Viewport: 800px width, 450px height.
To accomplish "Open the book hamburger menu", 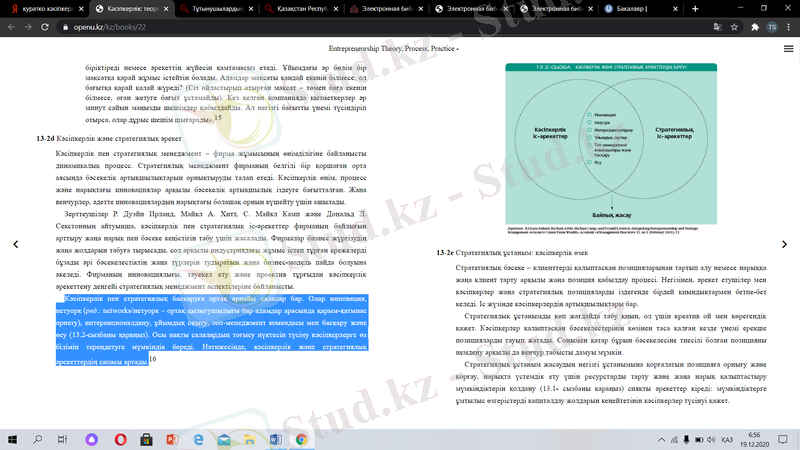I will tap(788, 48).
